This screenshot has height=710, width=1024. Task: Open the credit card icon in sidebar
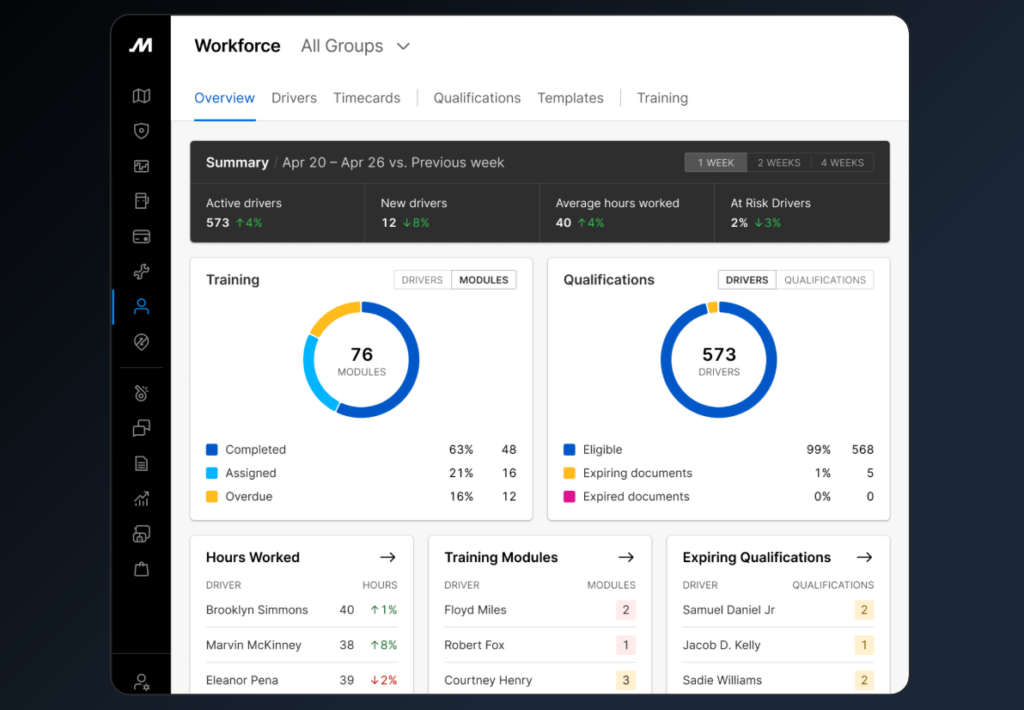click(141, 236)
